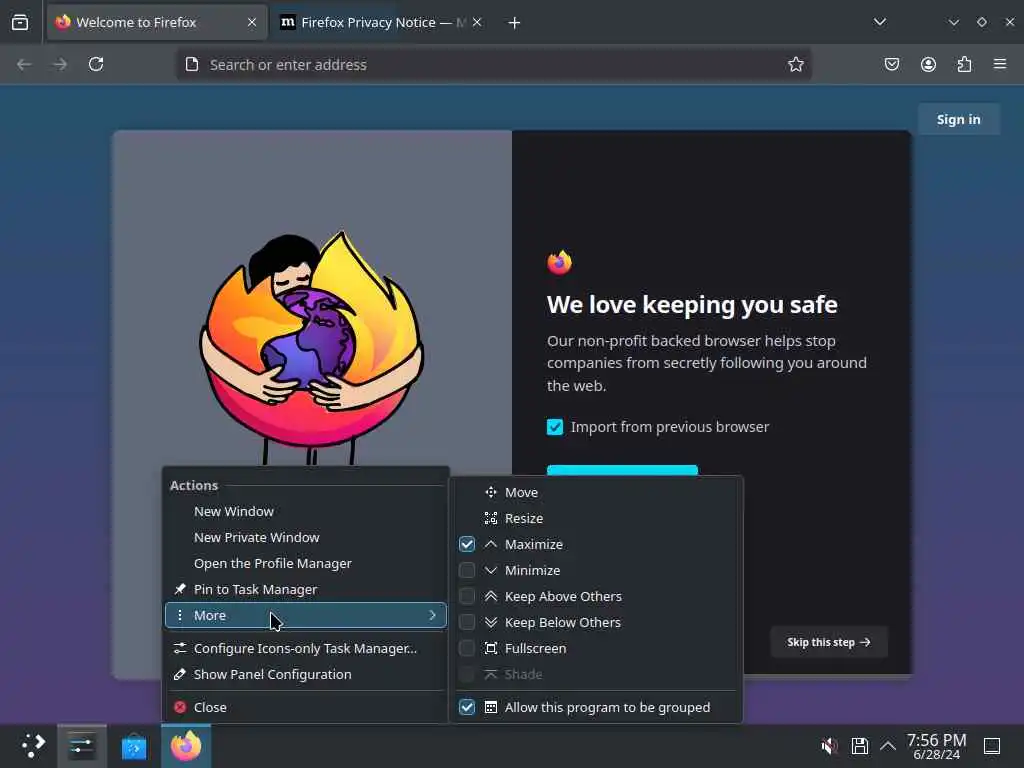Image resolution: width=1024 pixels, height=768 pixels.
Task: Enable Keep Below Others checkbox
Action: tap(467, 622)
